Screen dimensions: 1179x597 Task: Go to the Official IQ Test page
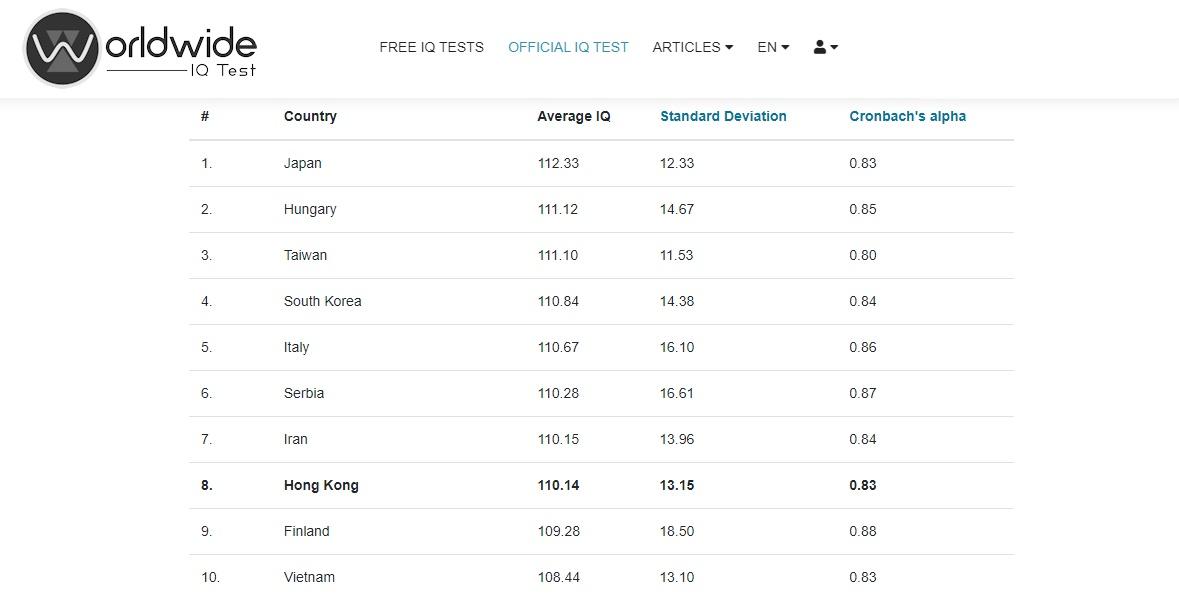(568, 47)
